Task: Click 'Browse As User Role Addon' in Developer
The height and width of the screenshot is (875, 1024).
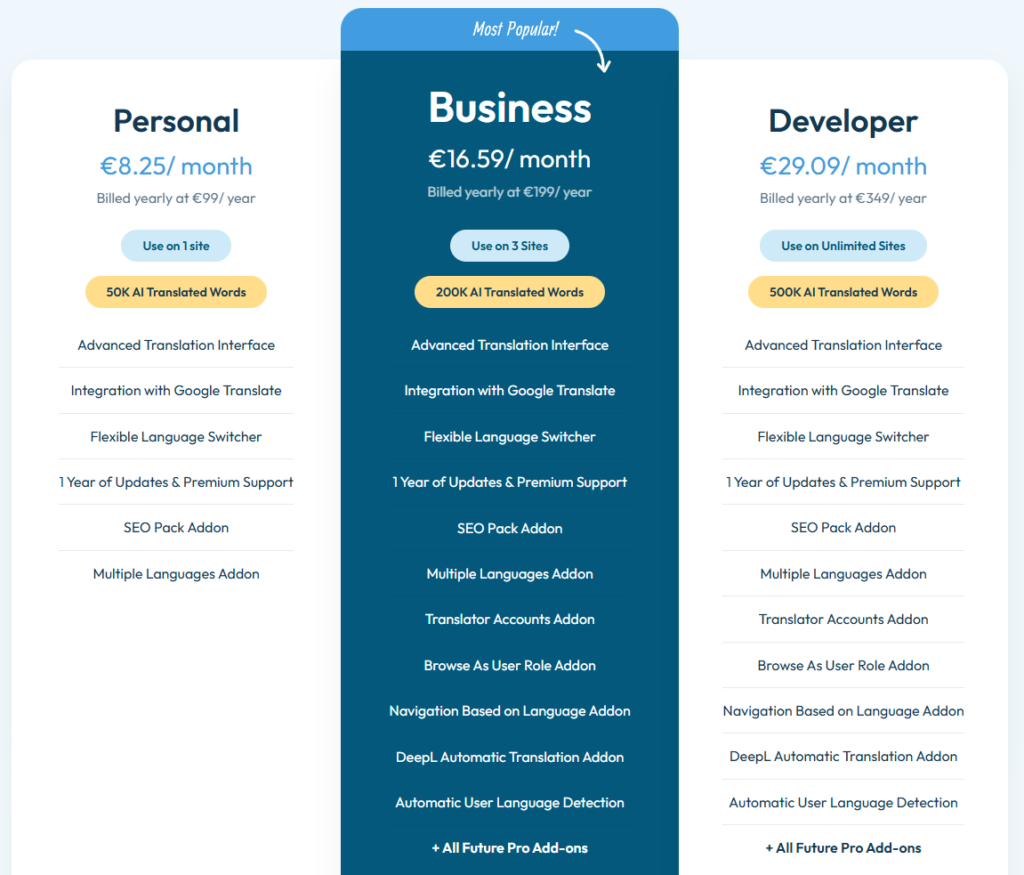Action: [x=843, y=666]
